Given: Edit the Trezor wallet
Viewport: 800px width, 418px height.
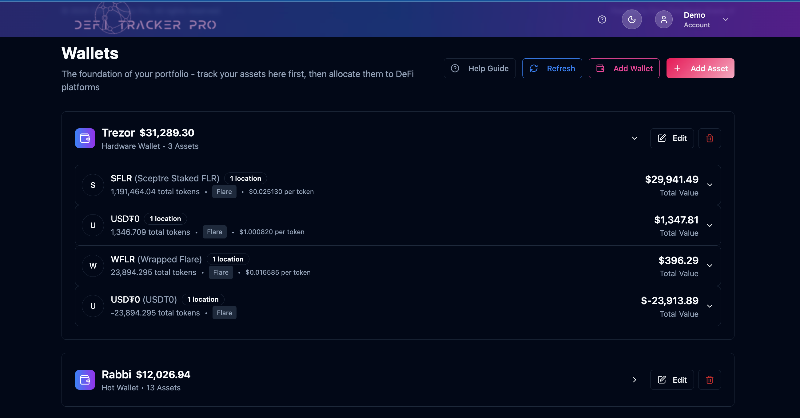Looking at the screenshot, I should point(672,138).
